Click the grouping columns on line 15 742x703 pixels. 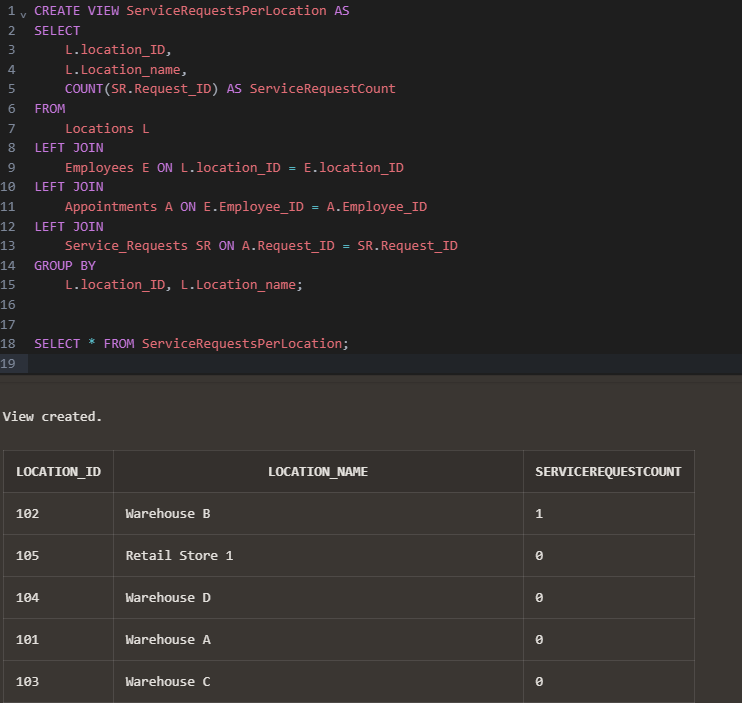184,285
